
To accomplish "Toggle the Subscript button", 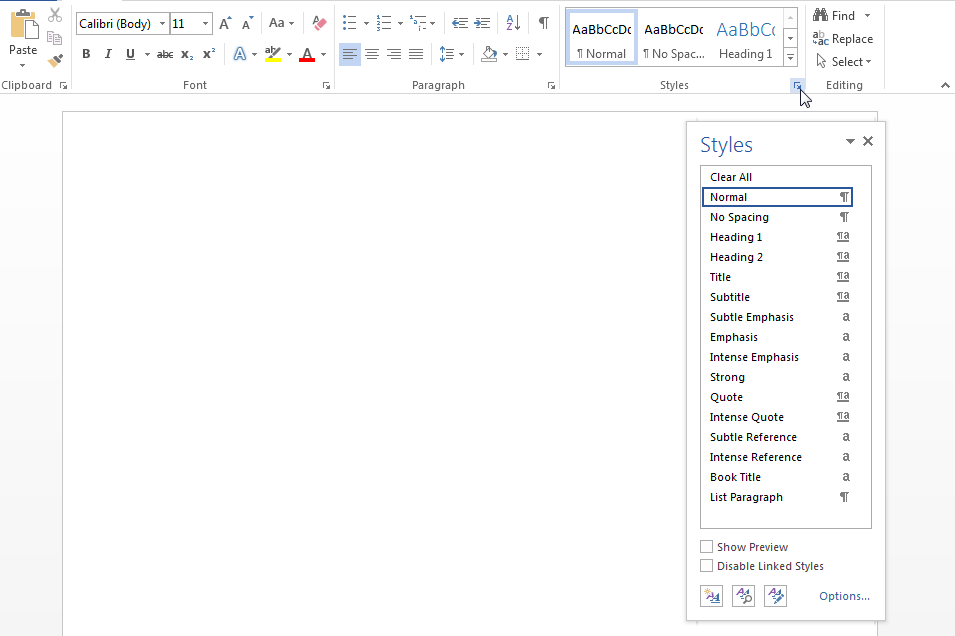I will click(x=187, y=54).
